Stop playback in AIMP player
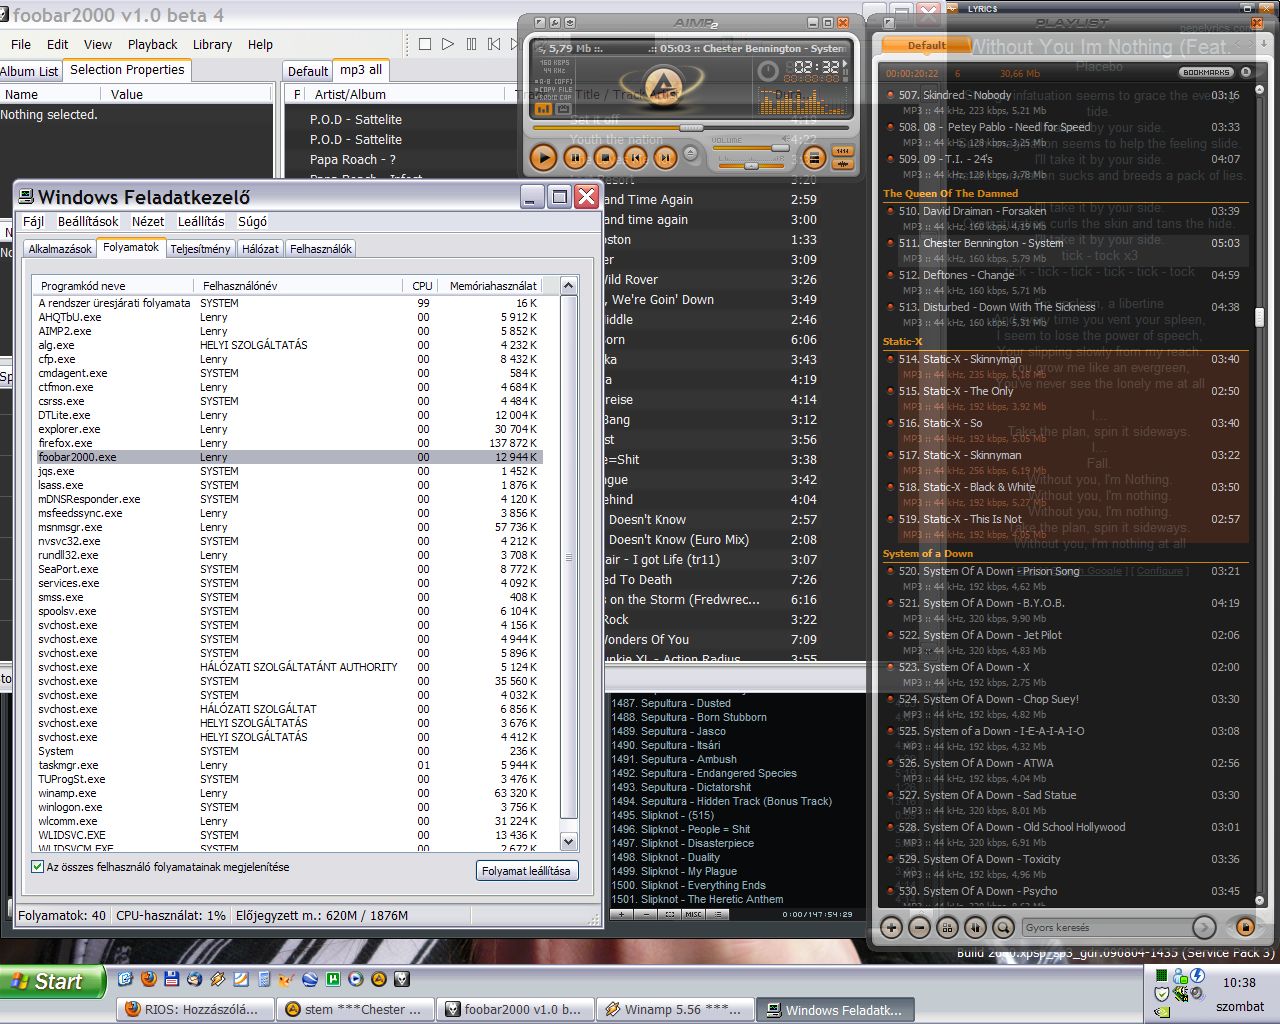This screenshot has width=1280, height=1024. [605, 158]
